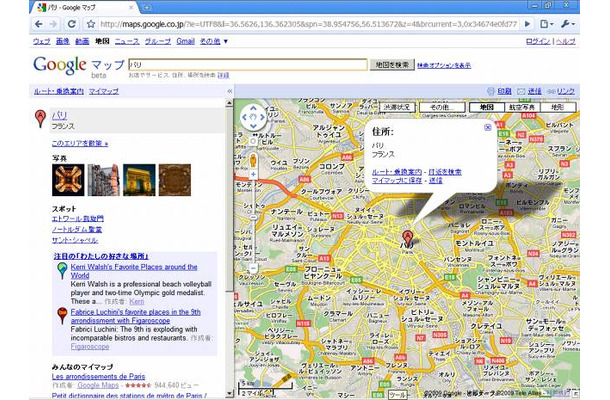
Task: Click the map pan left arrow
Action: click(x=245, y=117)
